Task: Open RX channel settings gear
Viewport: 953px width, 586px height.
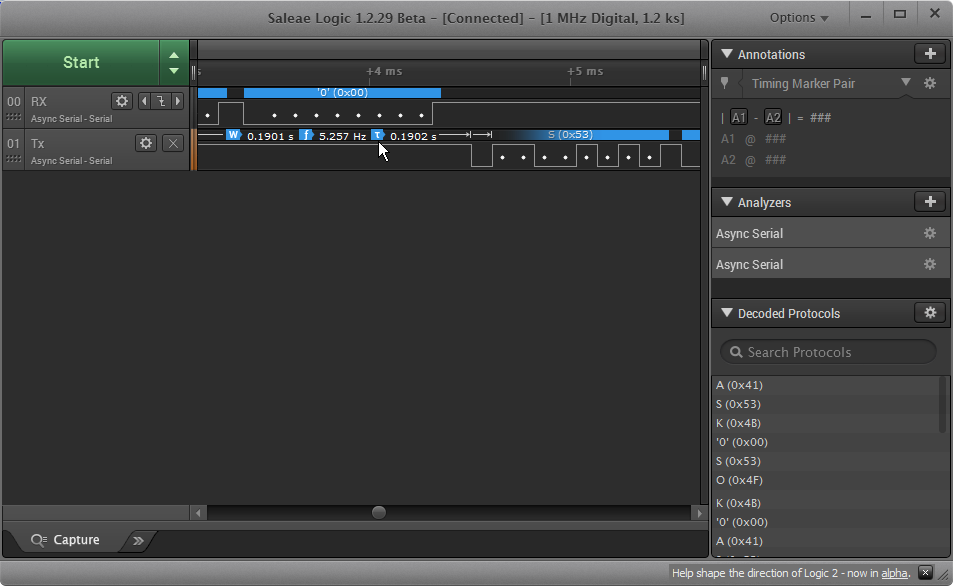Action: point(122,101)
